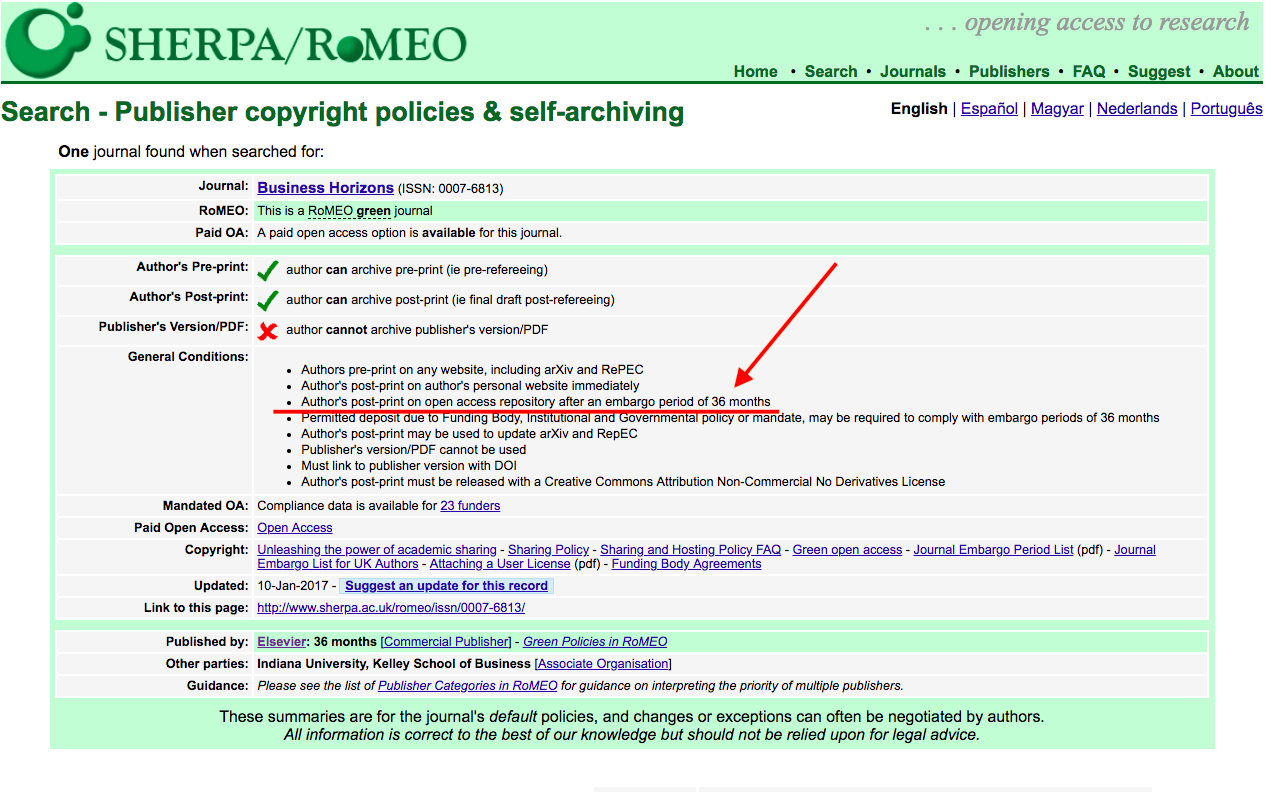Click the red cross beside Publisher's Version/PDF
The height and width of the screenshot is (792, 1272).
point(267,331)
